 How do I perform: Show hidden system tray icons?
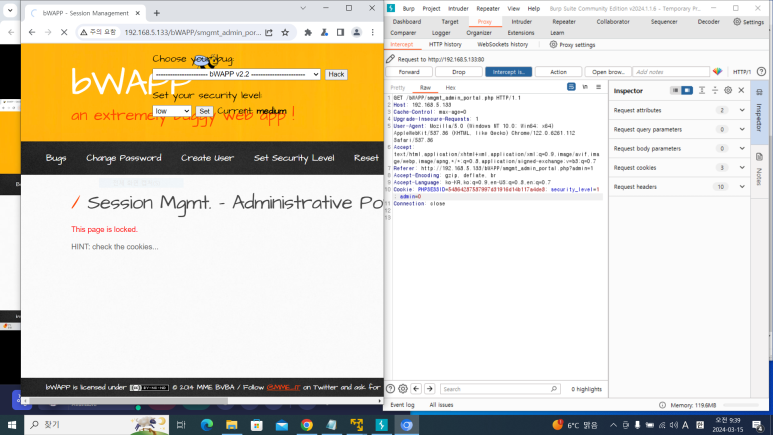(613, 425)
